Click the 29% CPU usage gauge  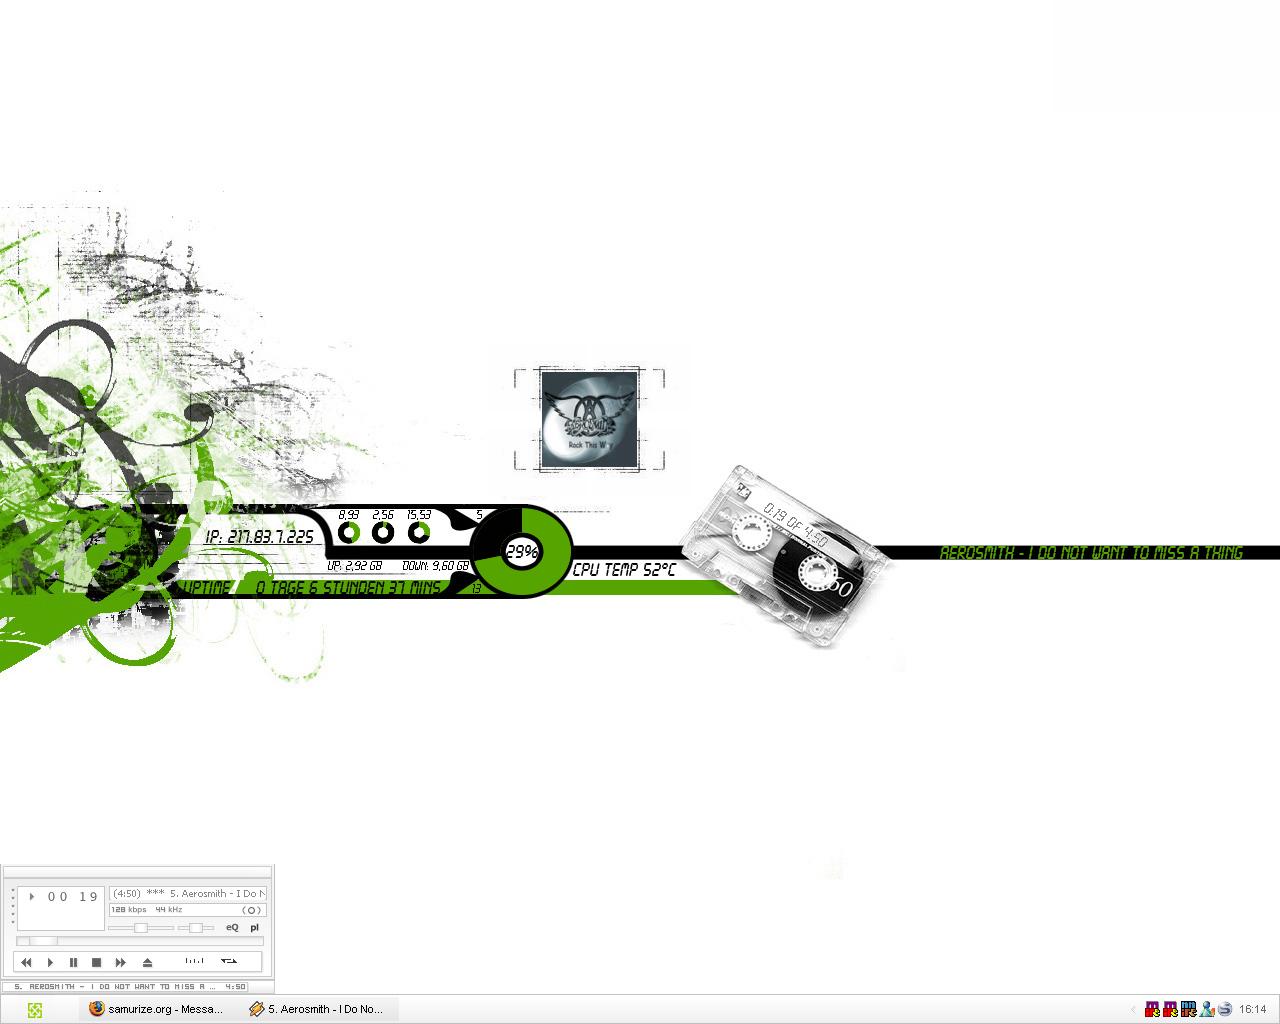(521, 551)
